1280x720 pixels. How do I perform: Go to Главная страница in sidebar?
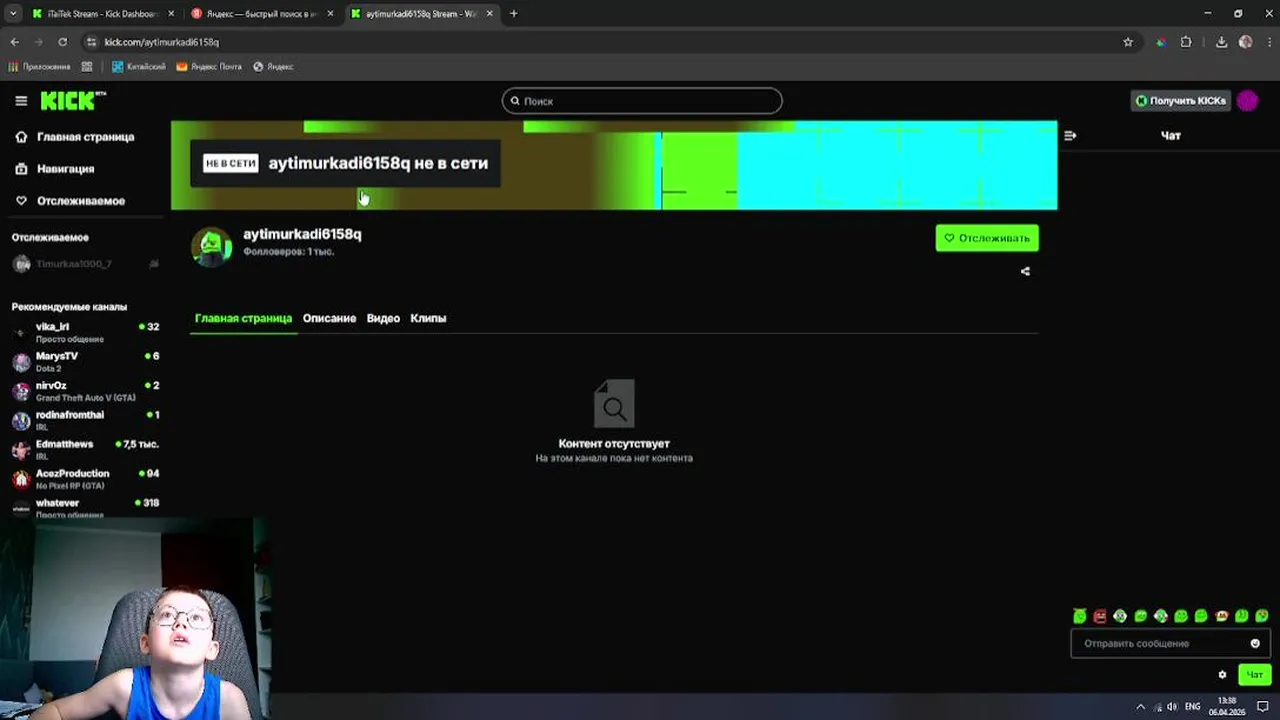(x=75, y=137)
